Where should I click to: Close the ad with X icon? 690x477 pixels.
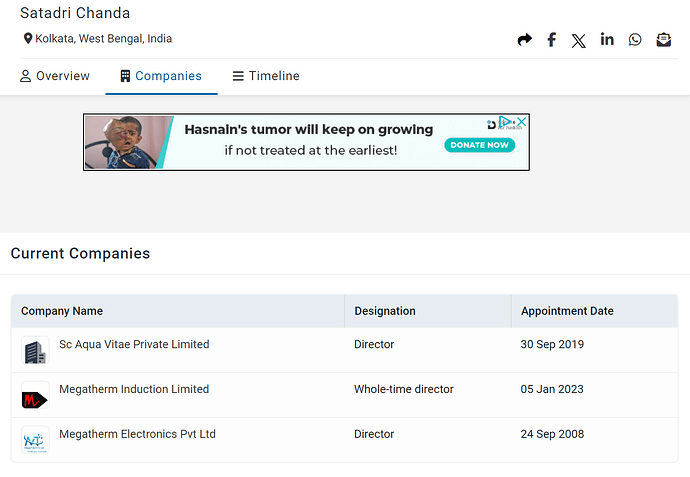click(x=521, y=122)
